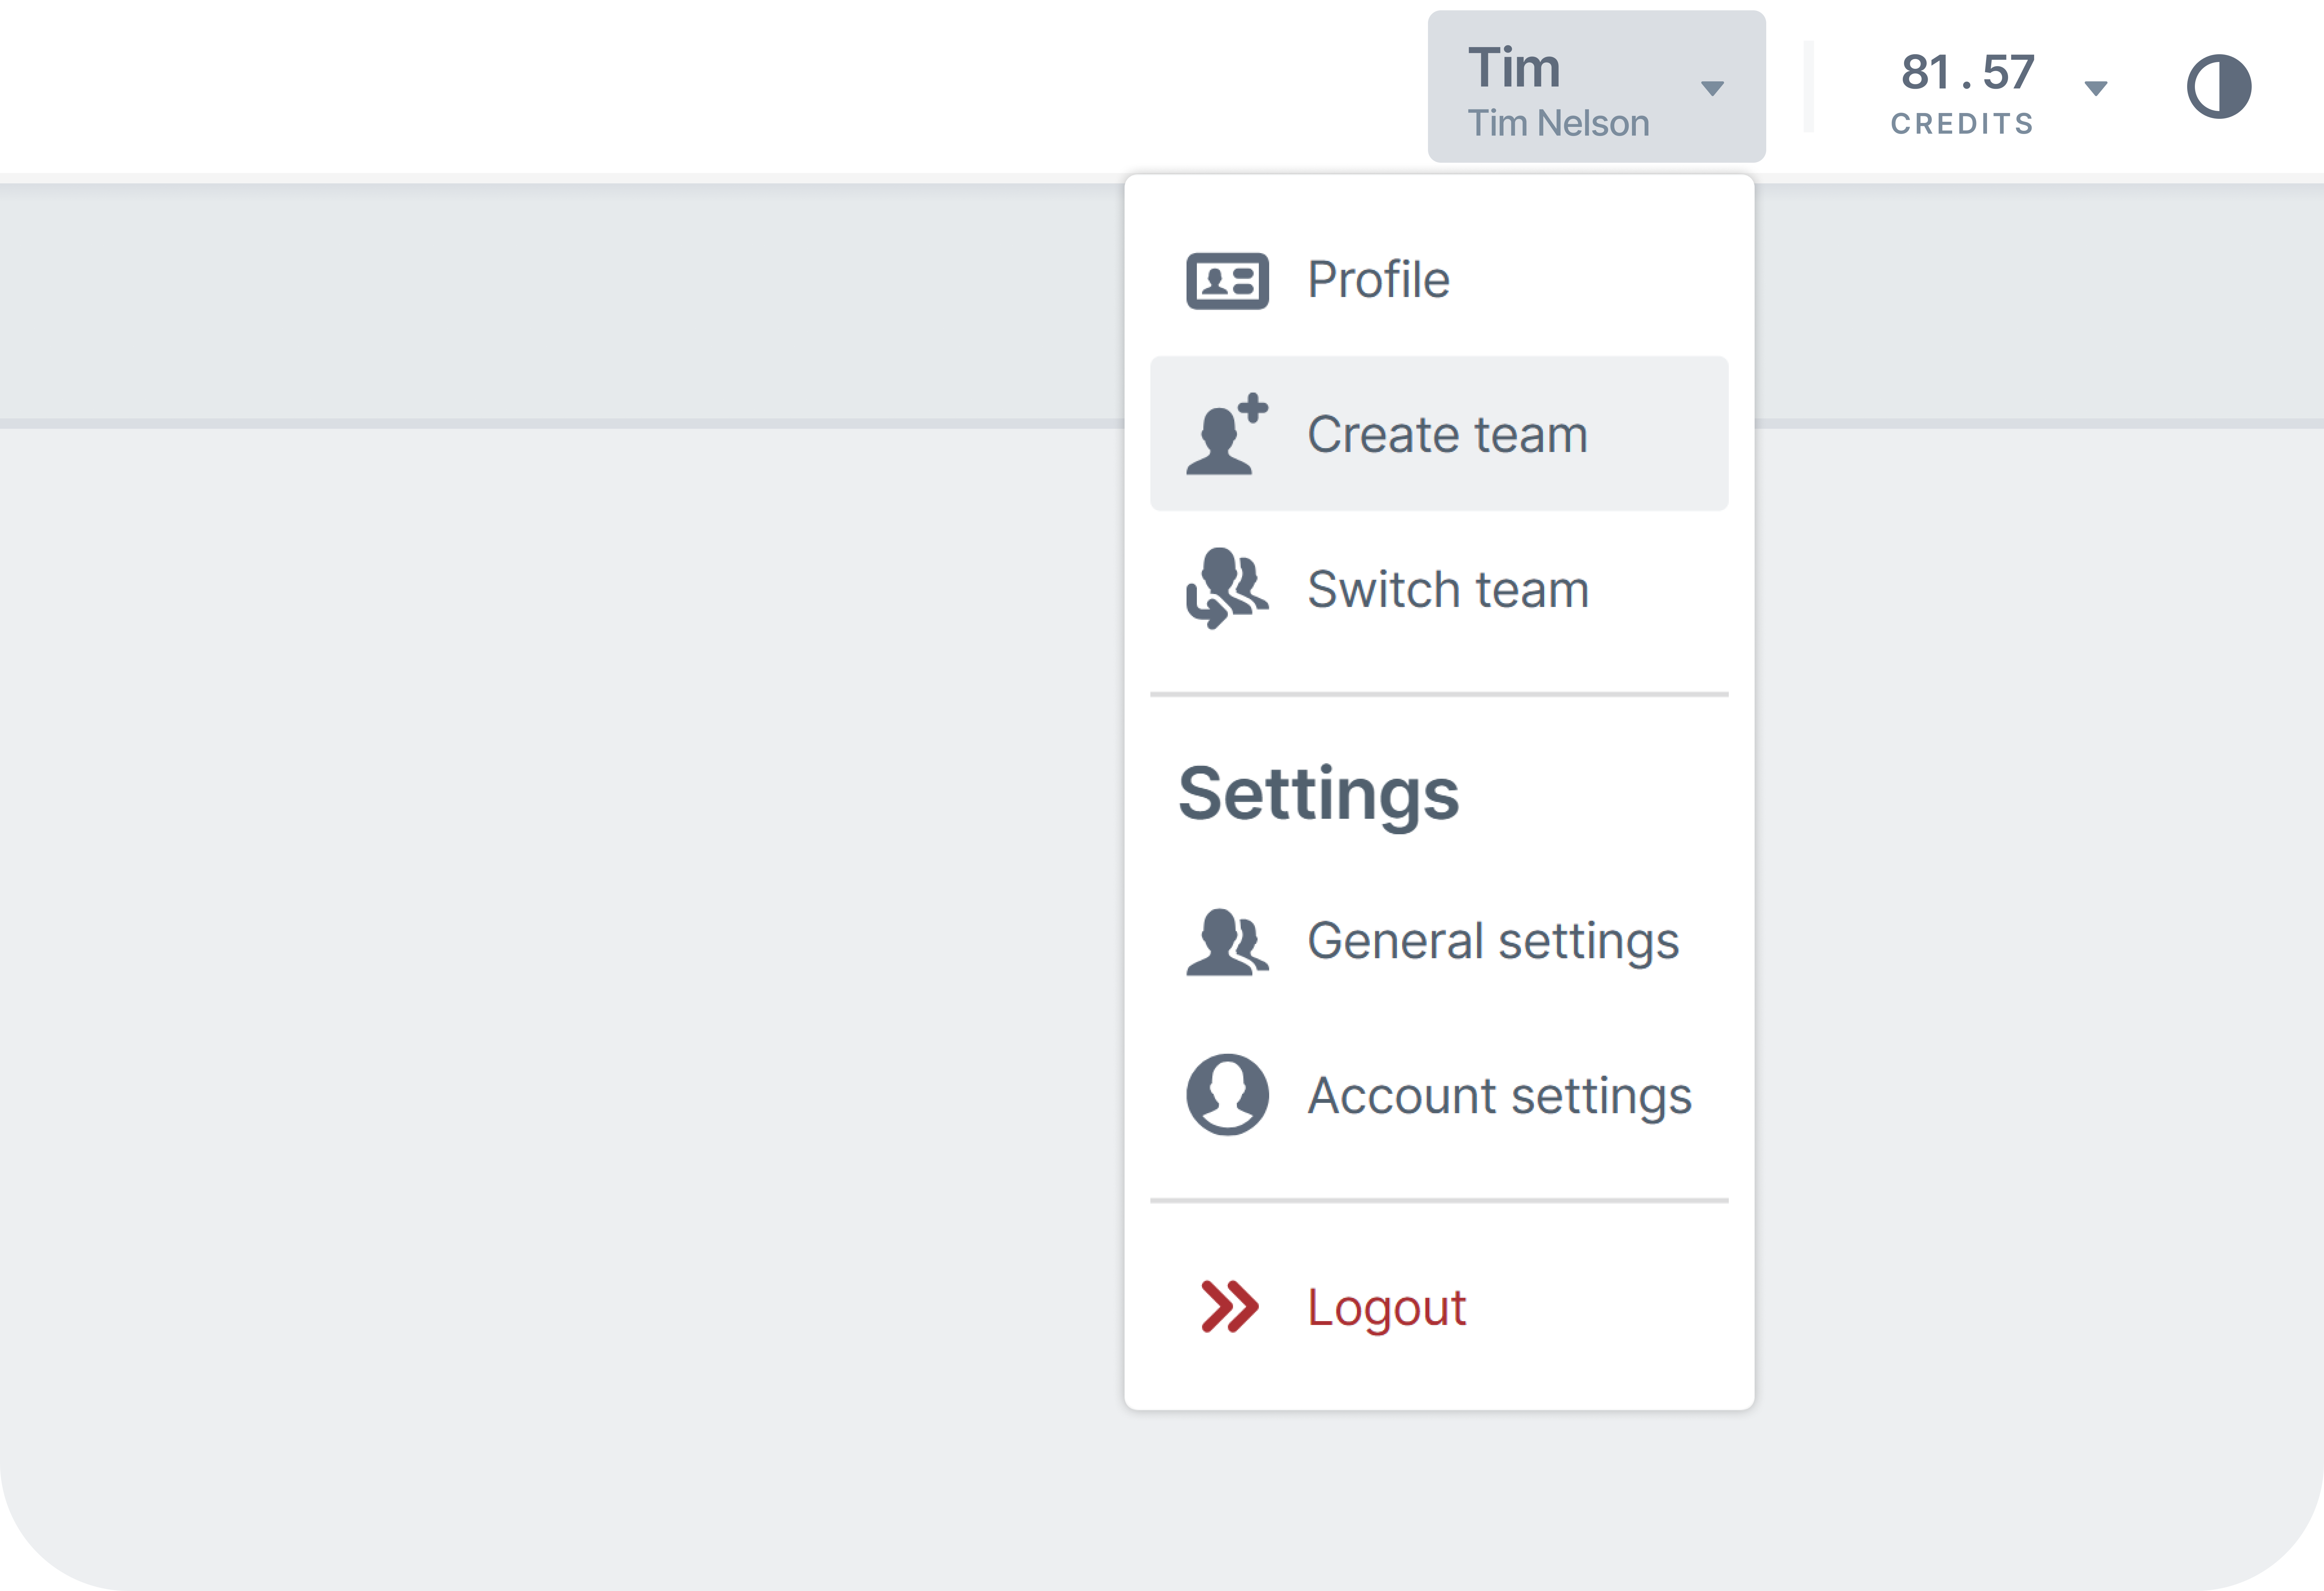Open Profile from the user menu

(1439, 280)
